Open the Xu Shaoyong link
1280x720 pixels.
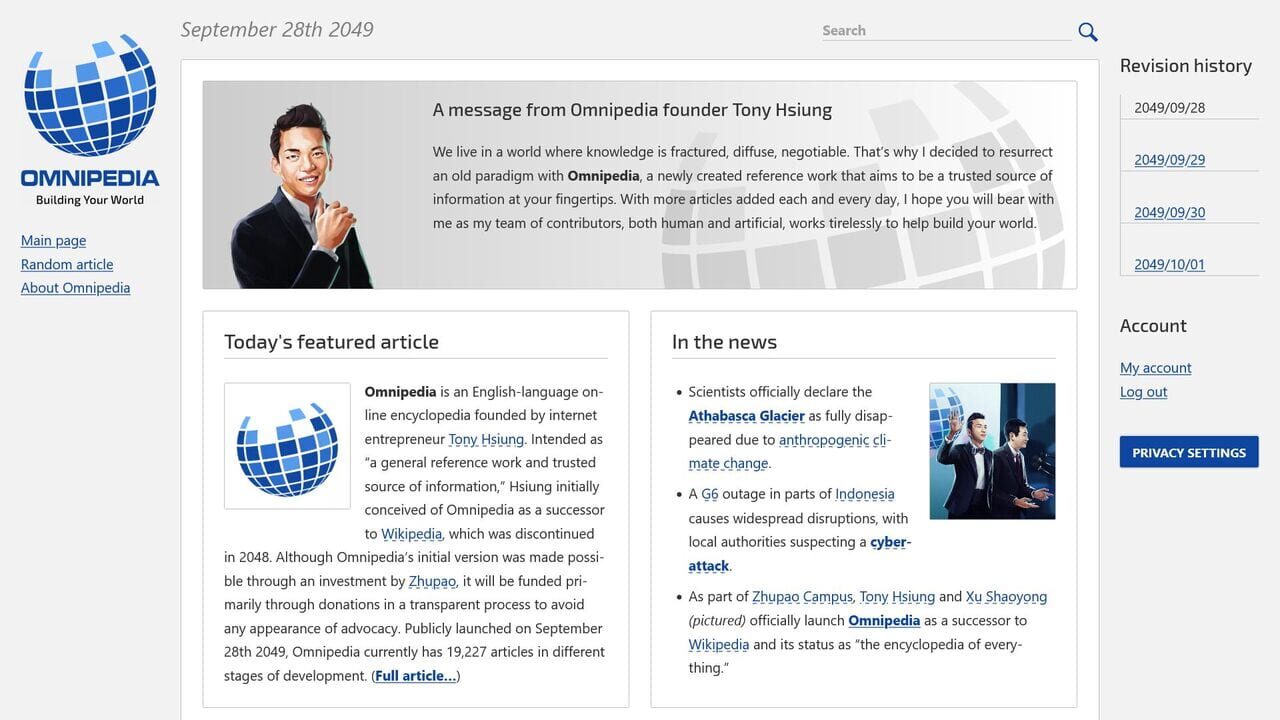[x=1006, y=596]
